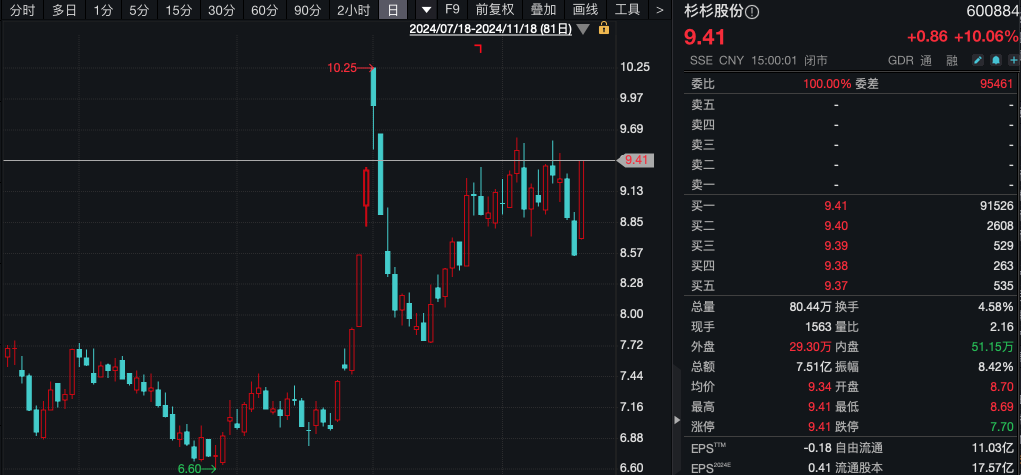The width and height of the screenshot is (1021, 475).
Task: Click the 委比 100.00% value
Action: 827,84
